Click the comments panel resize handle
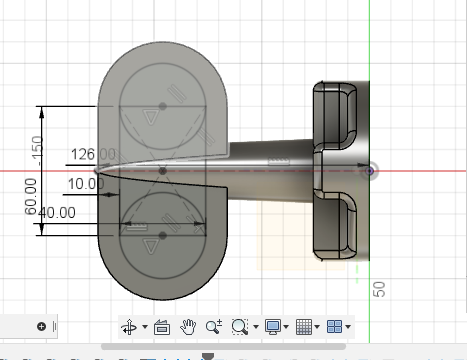The width and height of the screenshot is (467, 360). [55, 326]
